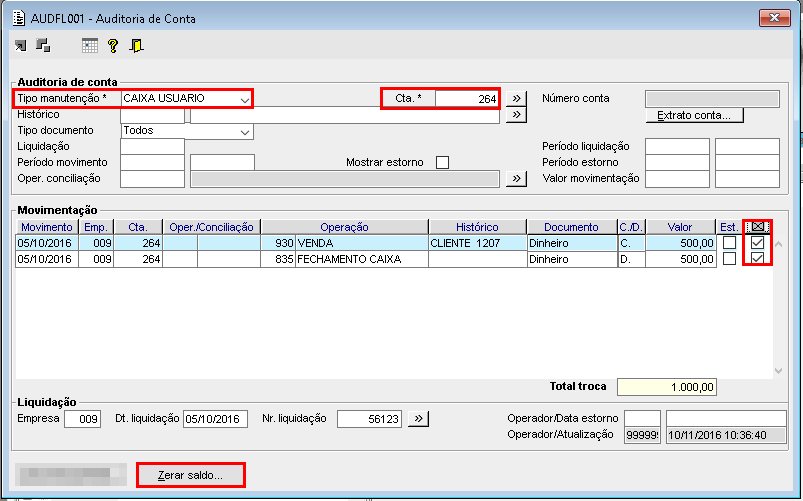Click the Valor column header
The height and width of the screenshot is (501, 803).
(x=680, y=227)
